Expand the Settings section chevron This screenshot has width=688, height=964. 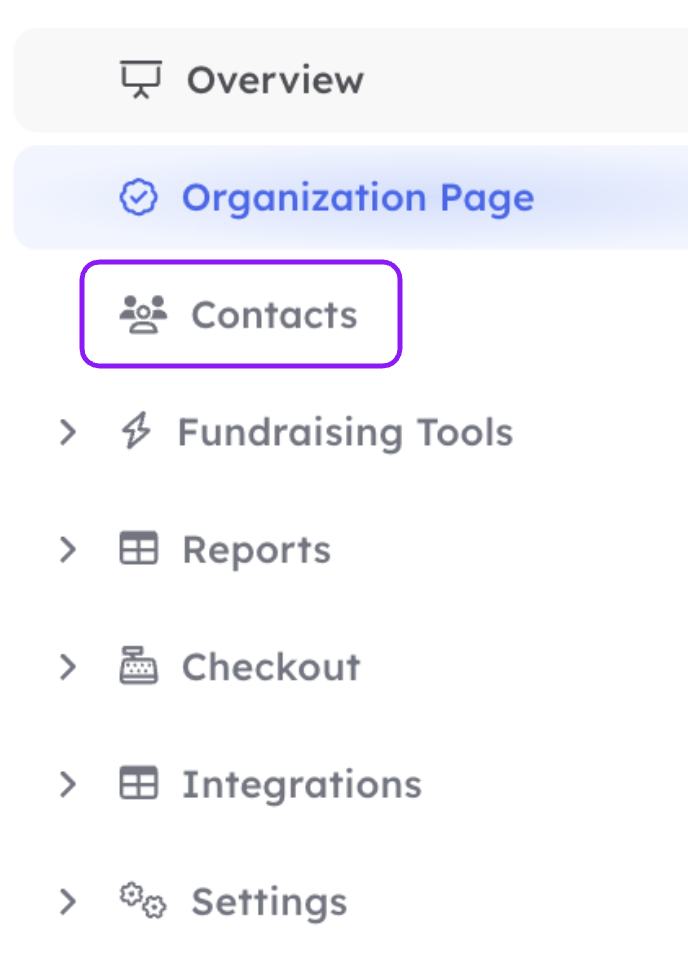[68, 901]
